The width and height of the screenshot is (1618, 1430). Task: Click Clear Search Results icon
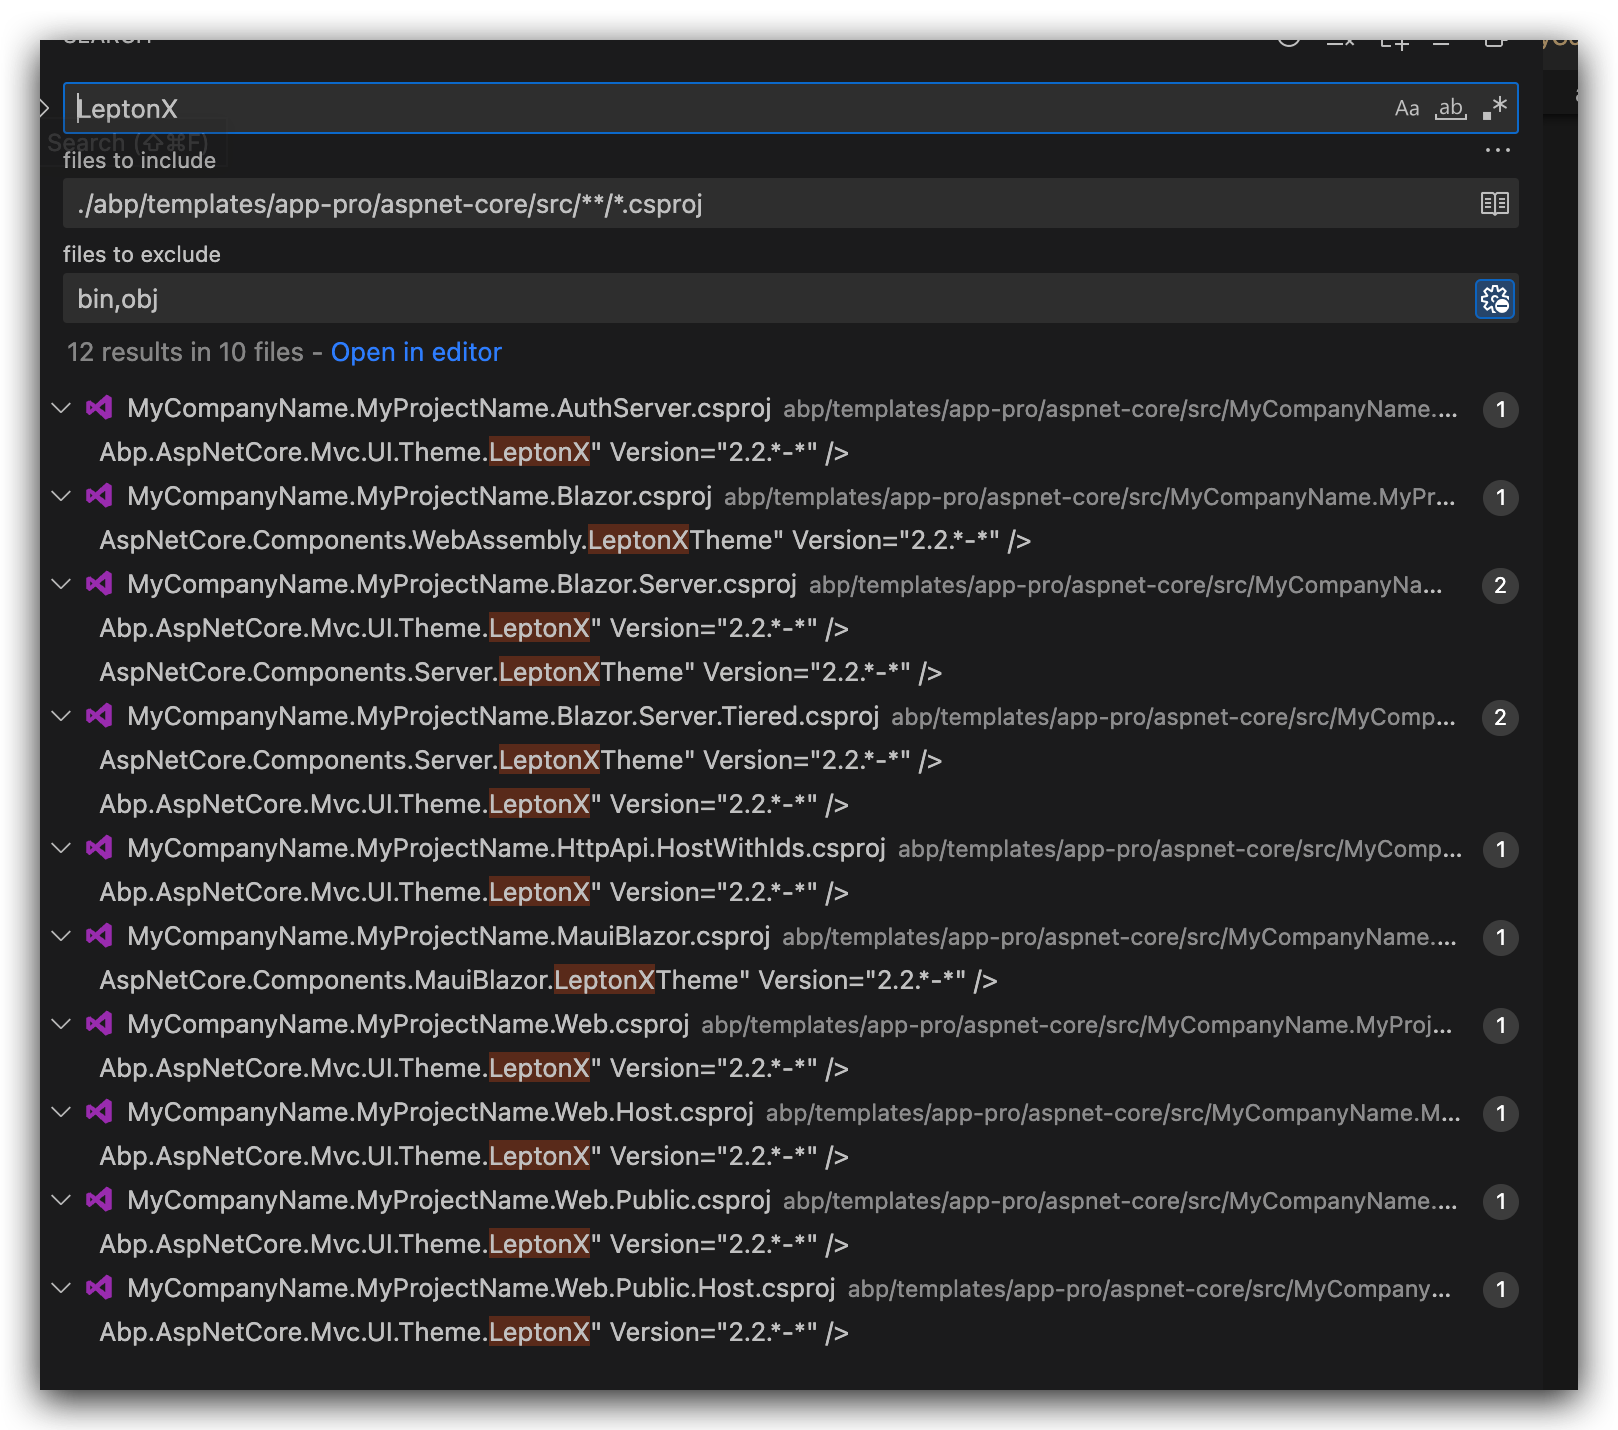pos(1340,42)
